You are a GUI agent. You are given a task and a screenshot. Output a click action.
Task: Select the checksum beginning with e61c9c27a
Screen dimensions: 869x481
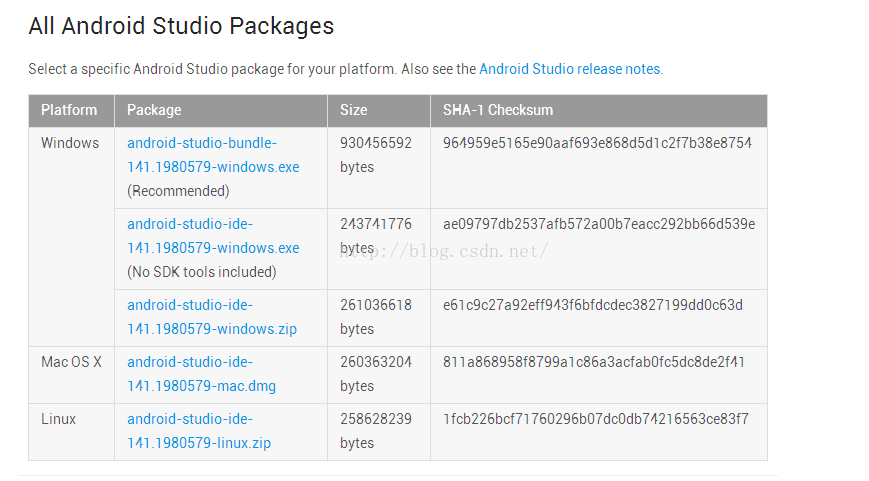click(x=592, y=305)
